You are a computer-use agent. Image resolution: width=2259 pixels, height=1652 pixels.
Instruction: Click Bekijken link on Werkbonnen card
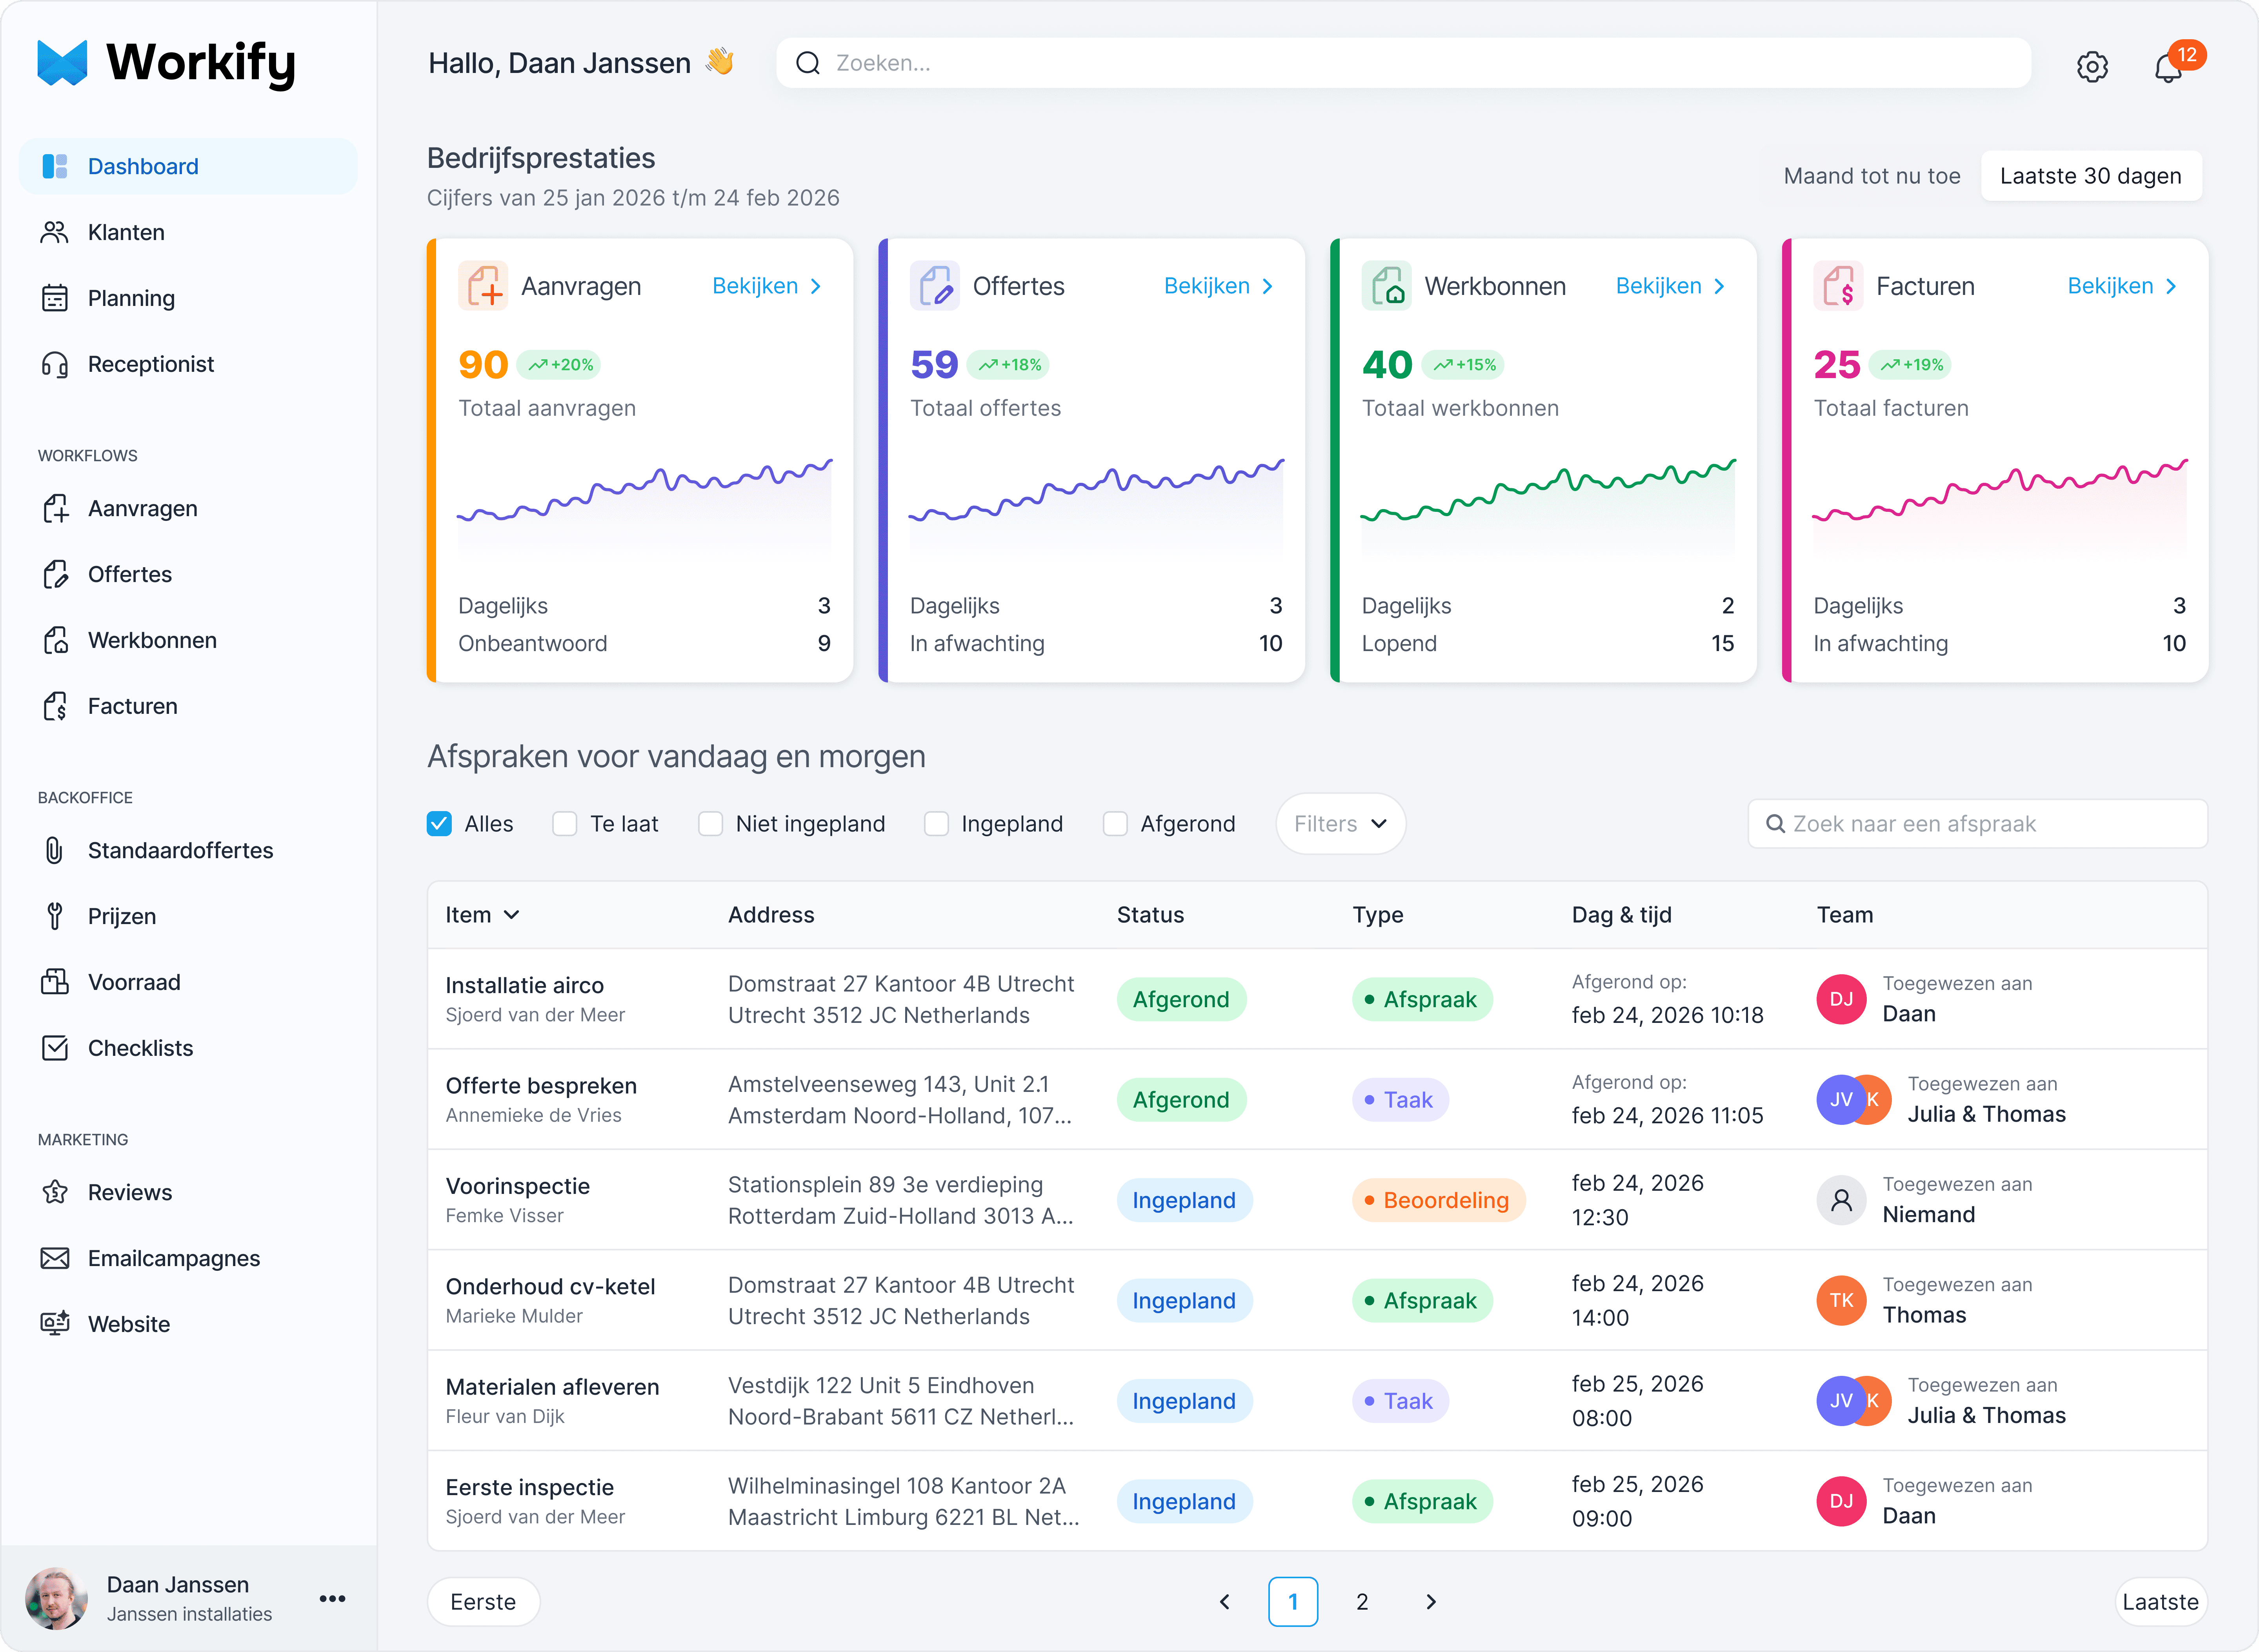1671,286
